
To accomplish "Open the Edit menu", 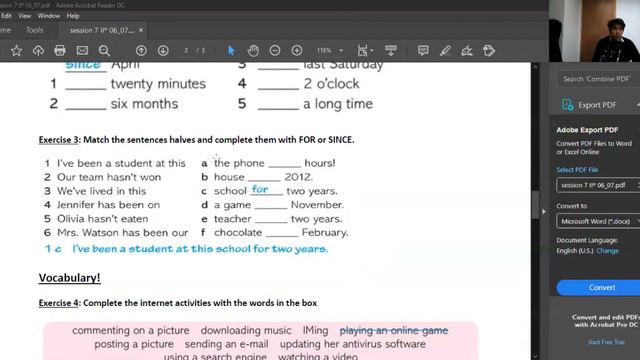I will [x=7, y=16].
